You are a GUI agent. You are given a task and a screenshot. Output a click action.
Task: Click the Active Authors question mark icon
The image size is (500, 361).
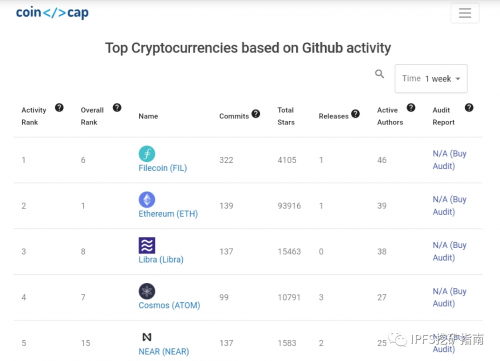(411, 108)
